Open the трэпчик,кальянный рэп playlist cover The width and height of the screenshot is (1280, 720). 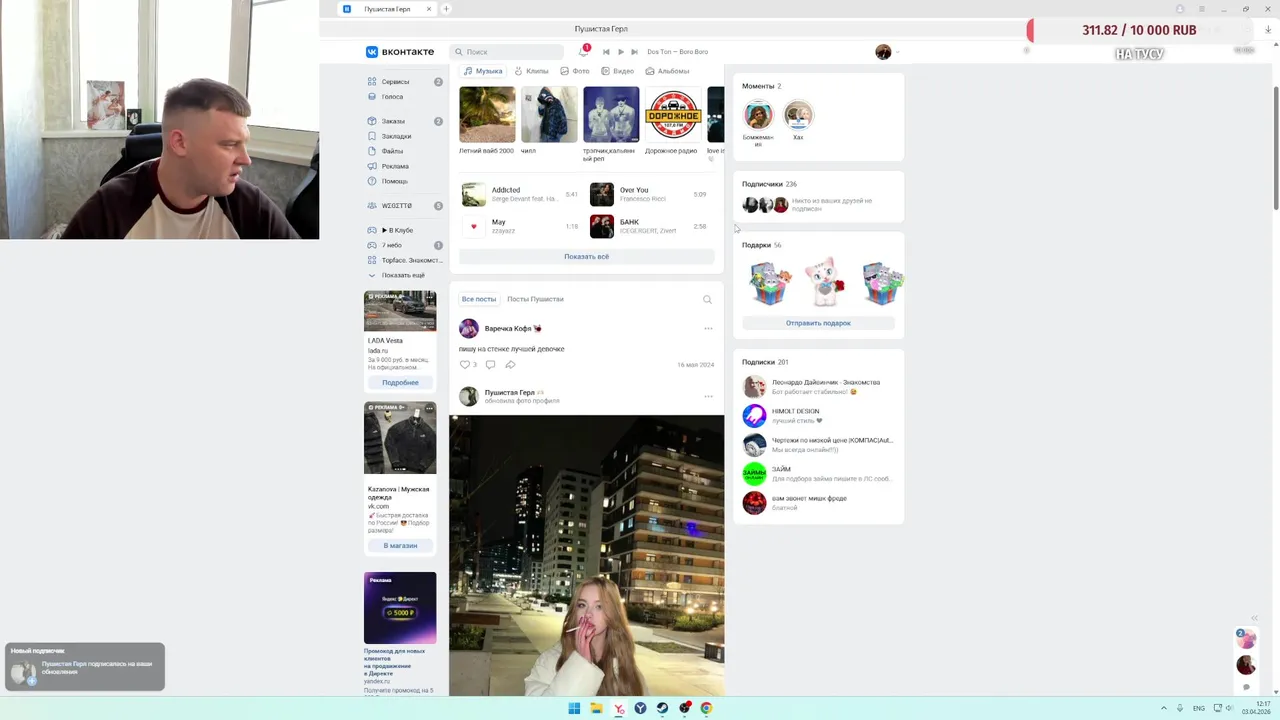611,114
